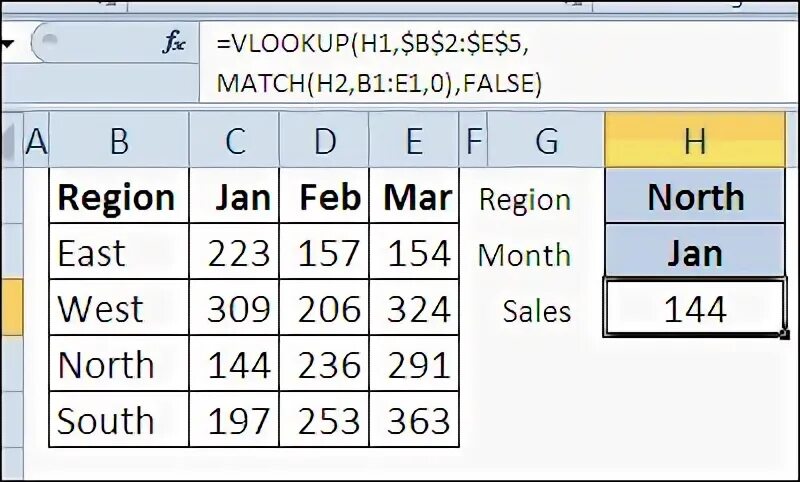Click the fill handle of selected cell
800x482 pixels.
[785, 335]
